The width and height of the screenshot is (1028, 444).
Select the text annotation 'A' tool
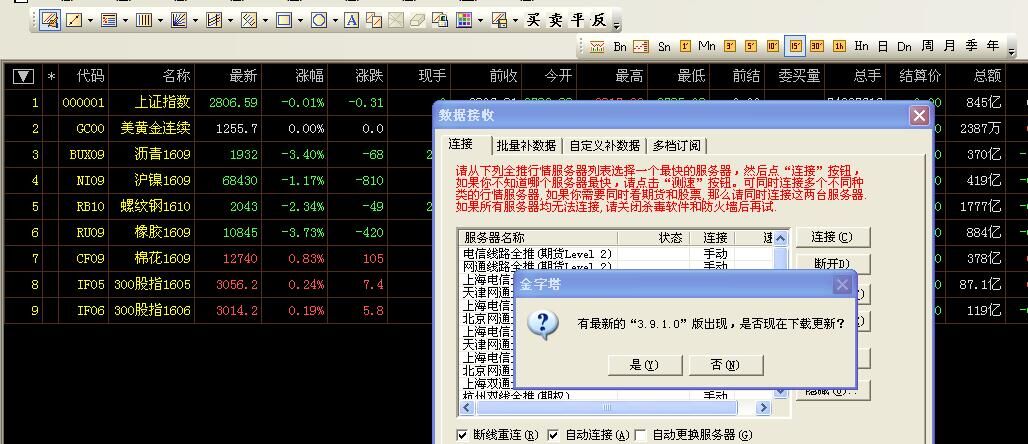click(351, 20)
